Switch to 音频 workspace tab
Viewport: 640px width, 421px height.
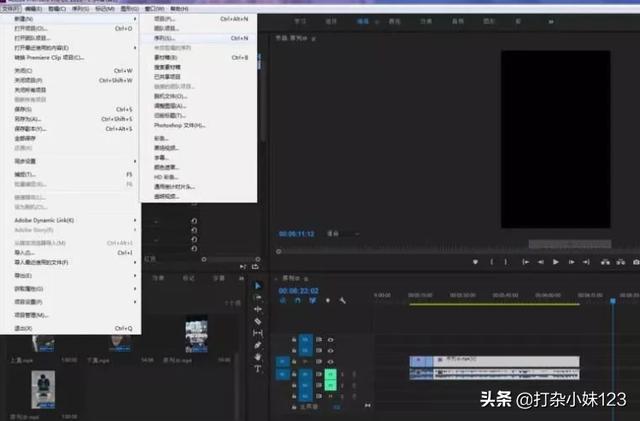pos(458,21)
